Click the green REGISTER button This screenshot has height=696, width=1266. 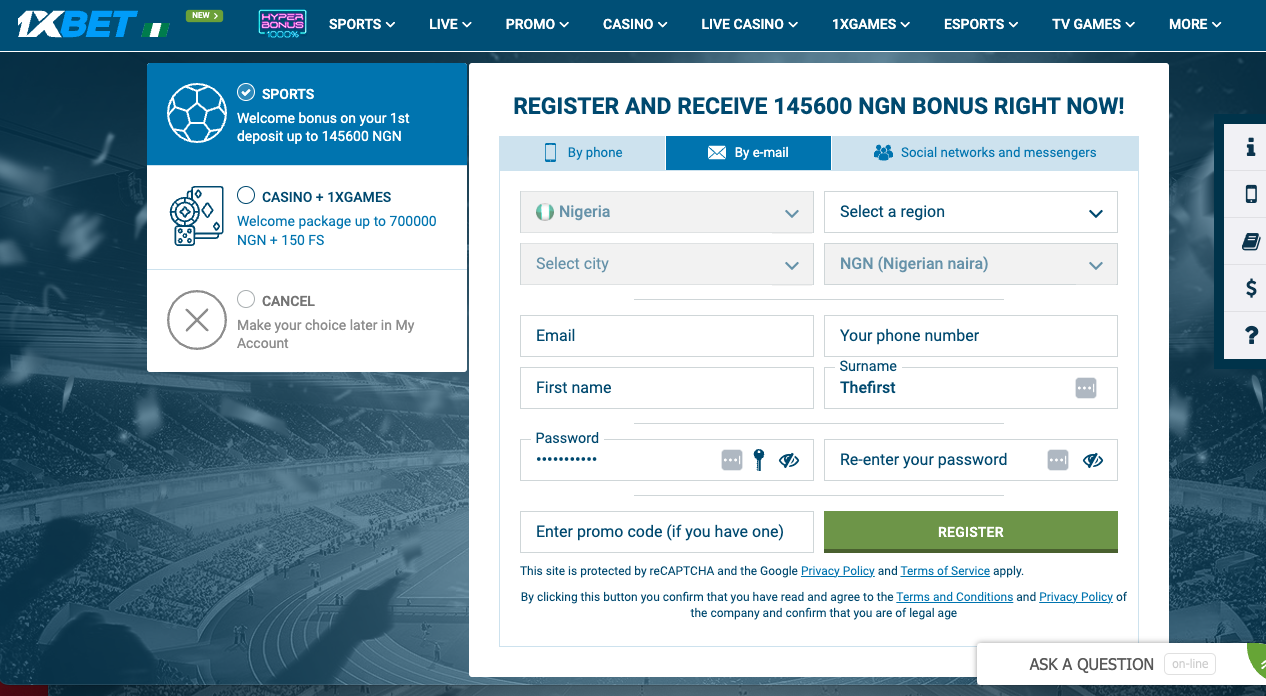[971, 532]
